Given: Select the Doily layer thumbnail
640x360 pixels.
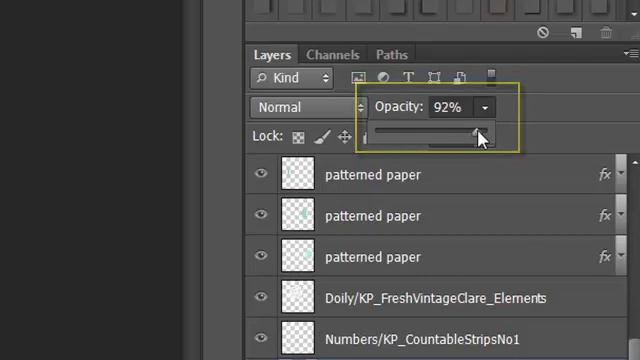Looking at the screenshot, I should coord(298,297).
